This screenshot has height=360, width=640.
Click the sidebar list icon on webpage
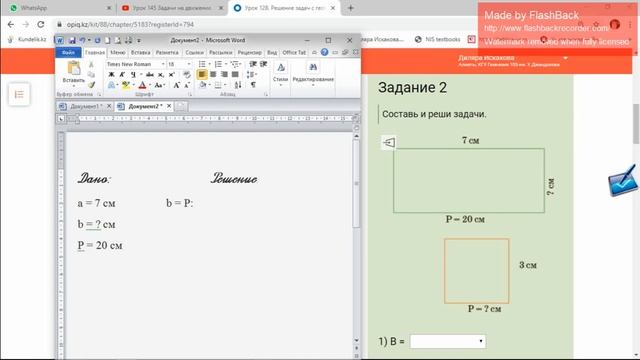click(x=19, y=95)
